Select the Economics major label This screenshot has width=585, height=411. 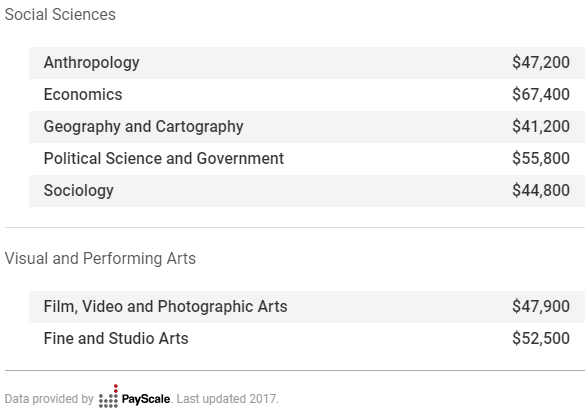[83, 94]
